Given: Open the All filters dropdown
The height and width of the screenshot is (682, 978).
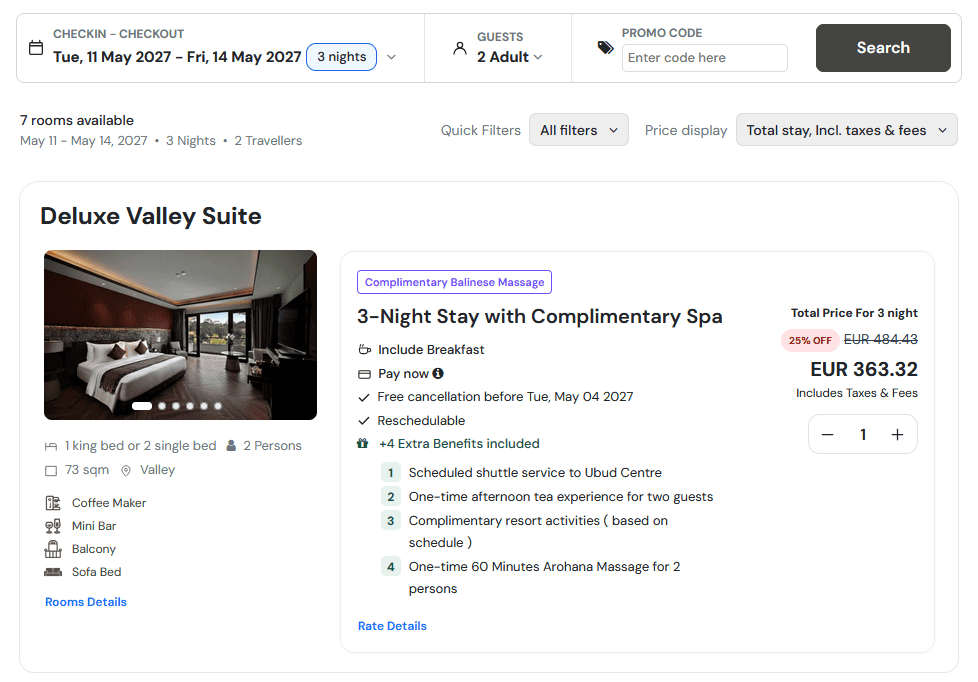Looking at the screenshot, I should pyautogui.click(x=579, y=130).
